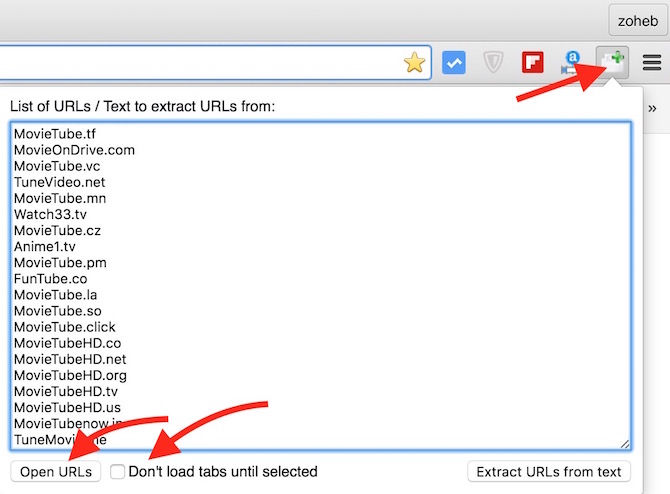Click the grey shield extension icon
Screen dimensions: 670x494
point(493,62)
